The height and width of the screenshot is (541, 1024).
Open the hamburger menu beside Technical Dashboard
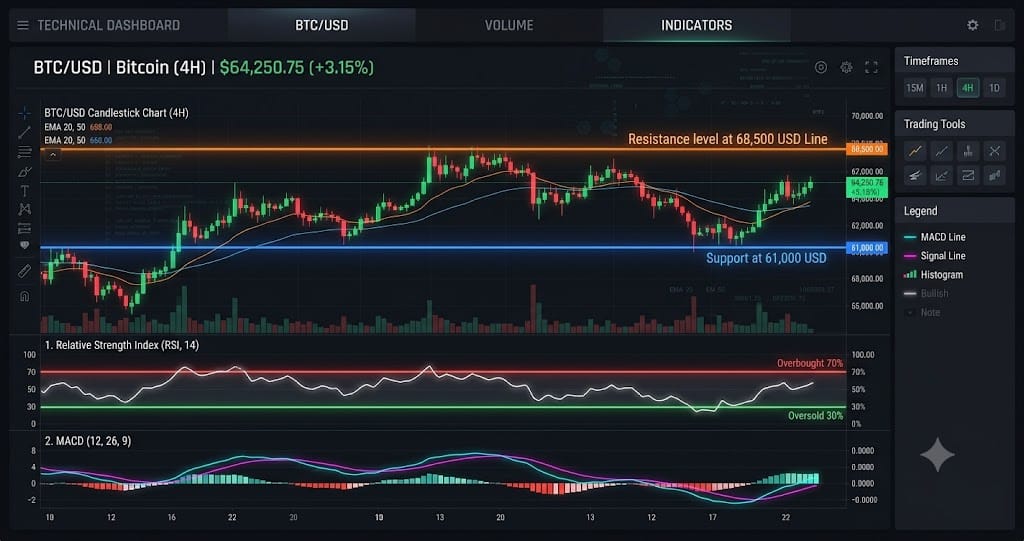23,25
